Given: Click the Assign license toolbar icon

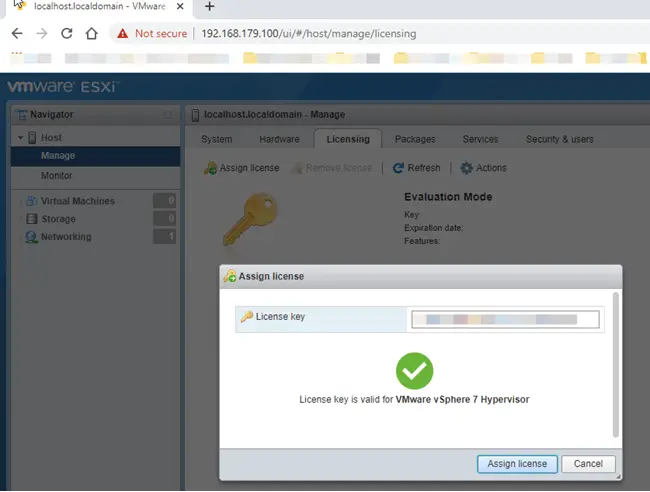Looking at the screenshot, I should [211, 168].
